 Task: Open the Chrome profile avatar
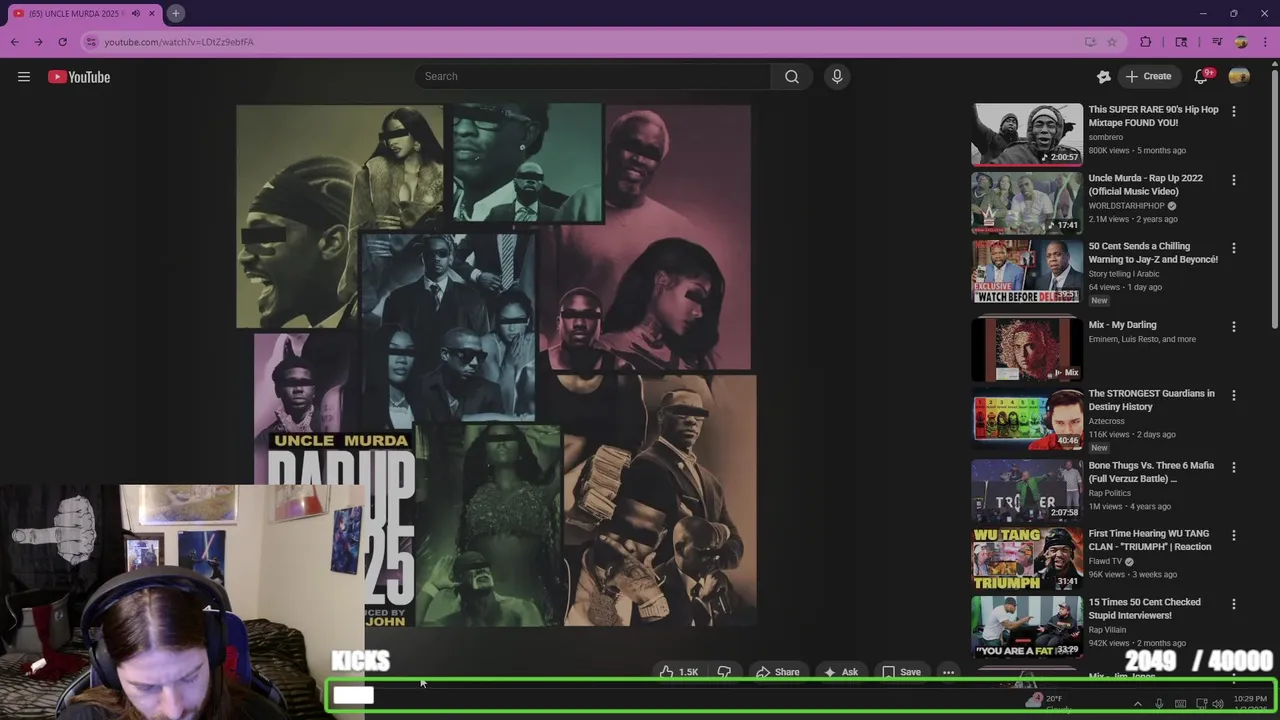pyautogui.click(x=1241, y=42)
